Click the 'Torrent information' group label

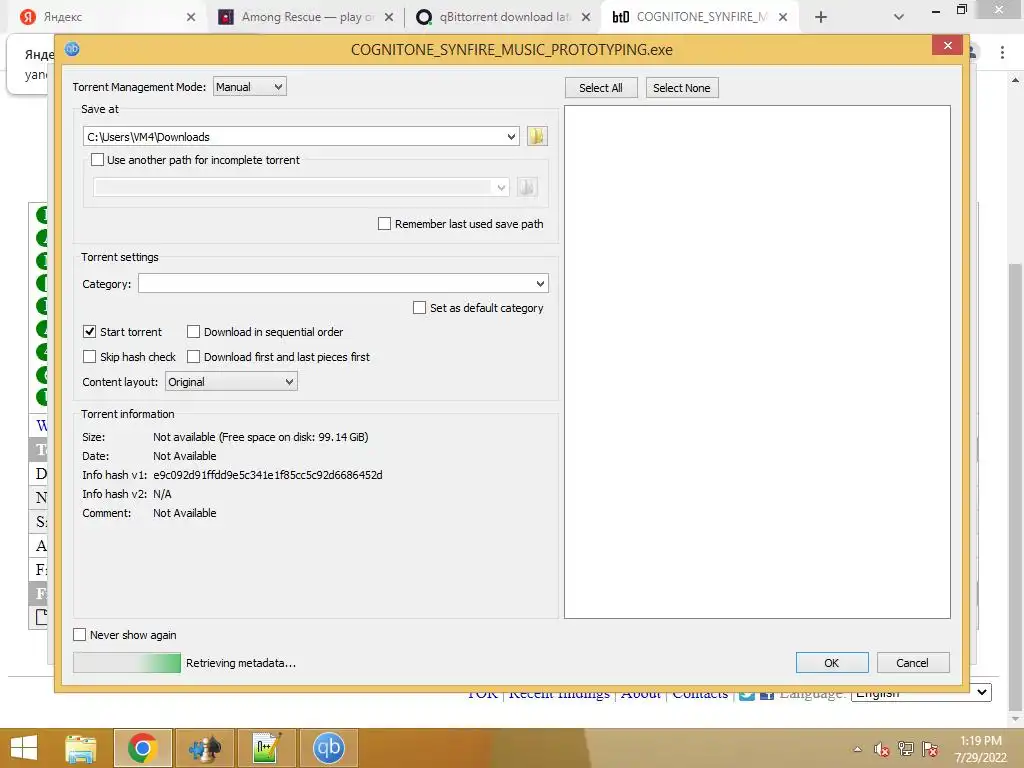click(x=127, y=413)
